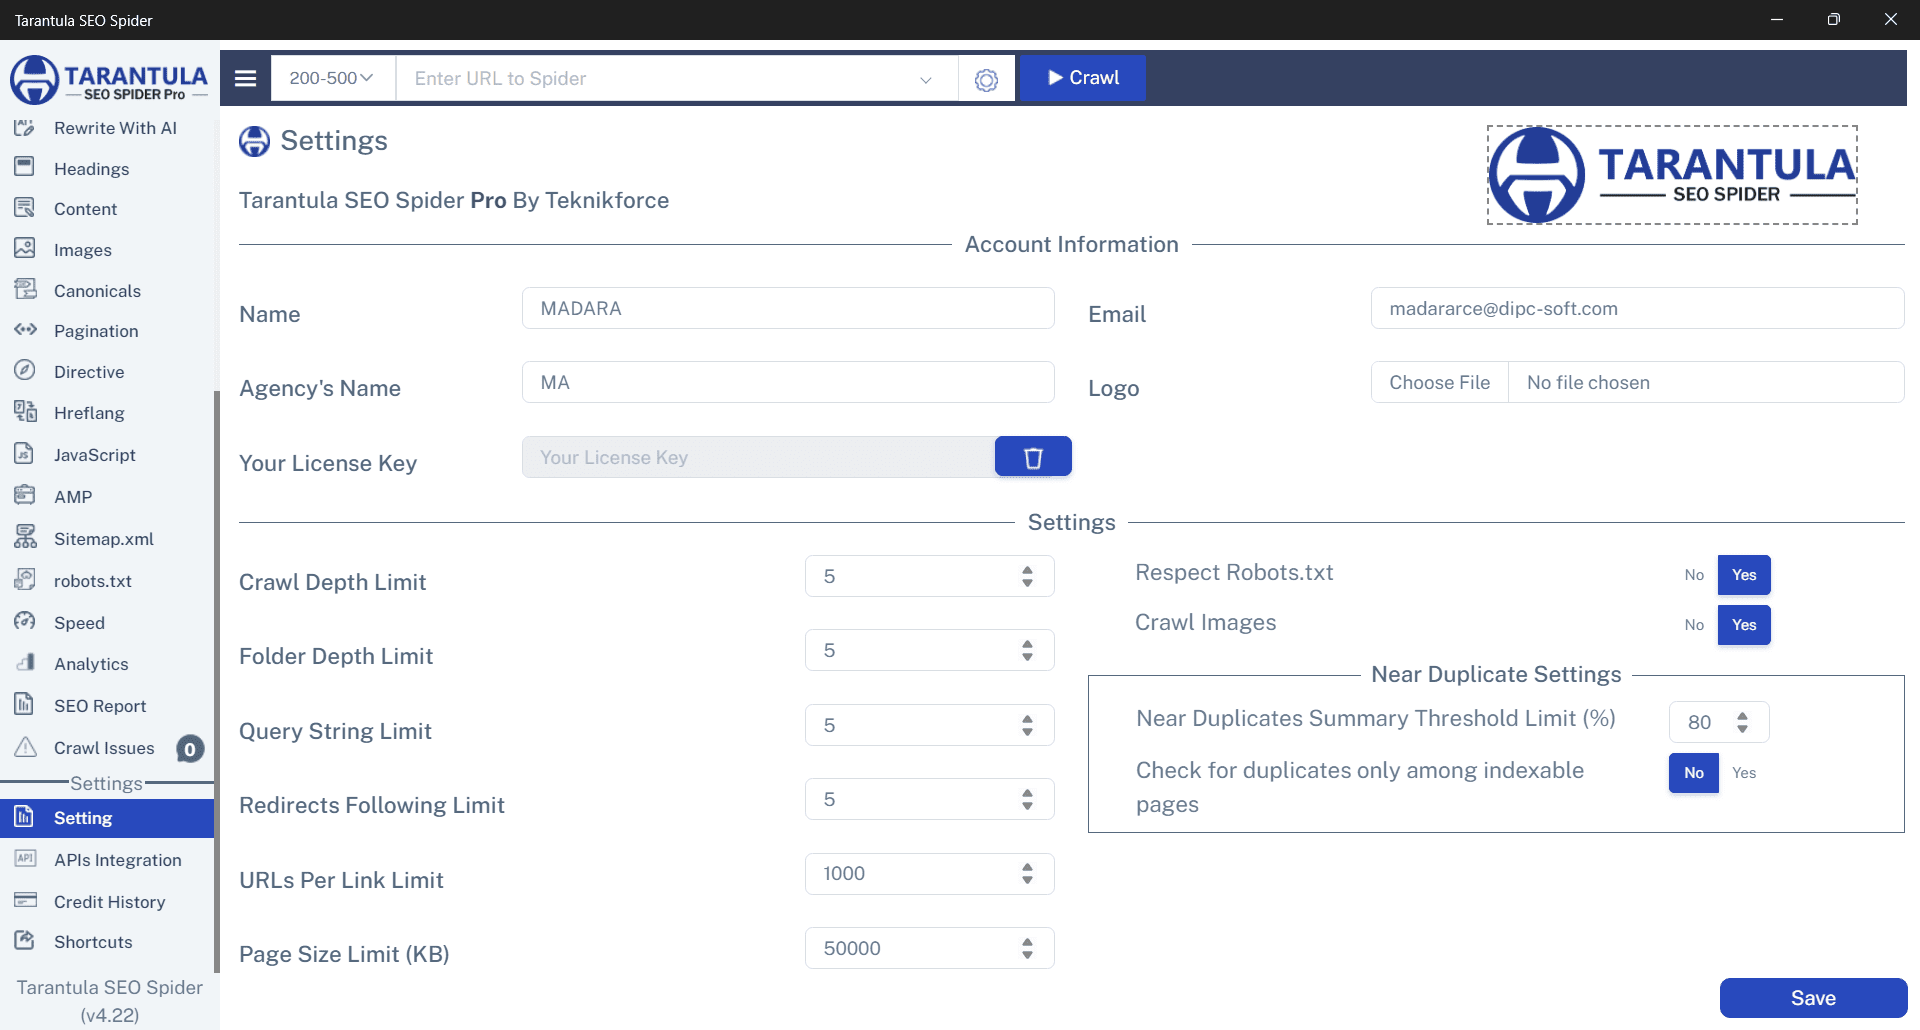
Task: Expand the URL history dropdown chevron
Action: 925,79
